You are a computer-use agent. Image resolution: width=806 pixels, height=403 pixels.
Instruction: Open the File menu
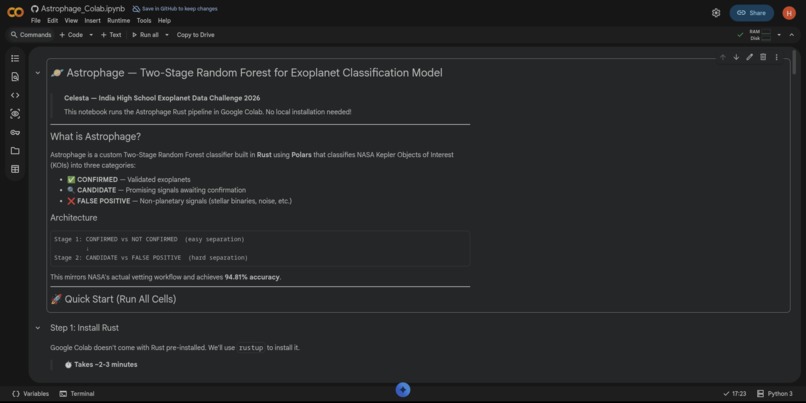point(35,21)
